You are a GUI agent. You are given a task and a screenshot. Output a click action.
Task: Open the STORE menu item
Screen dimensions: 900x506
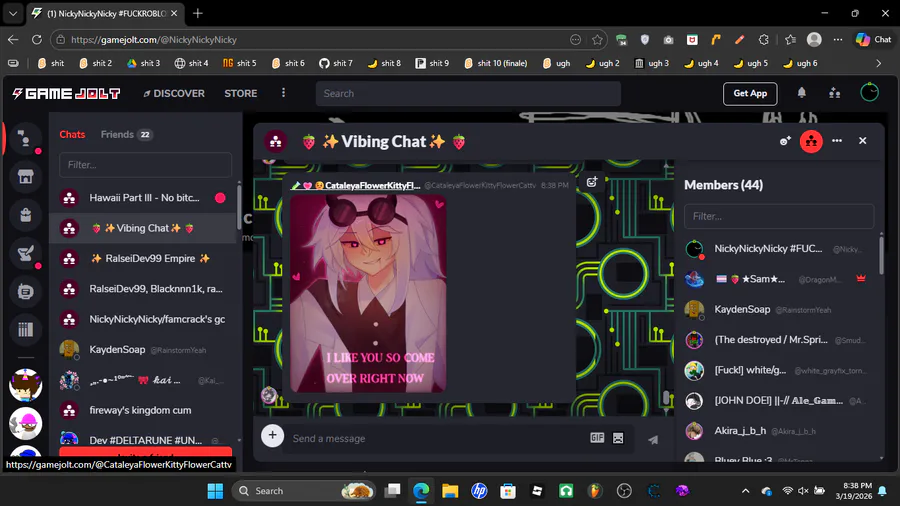click(240, 94)
